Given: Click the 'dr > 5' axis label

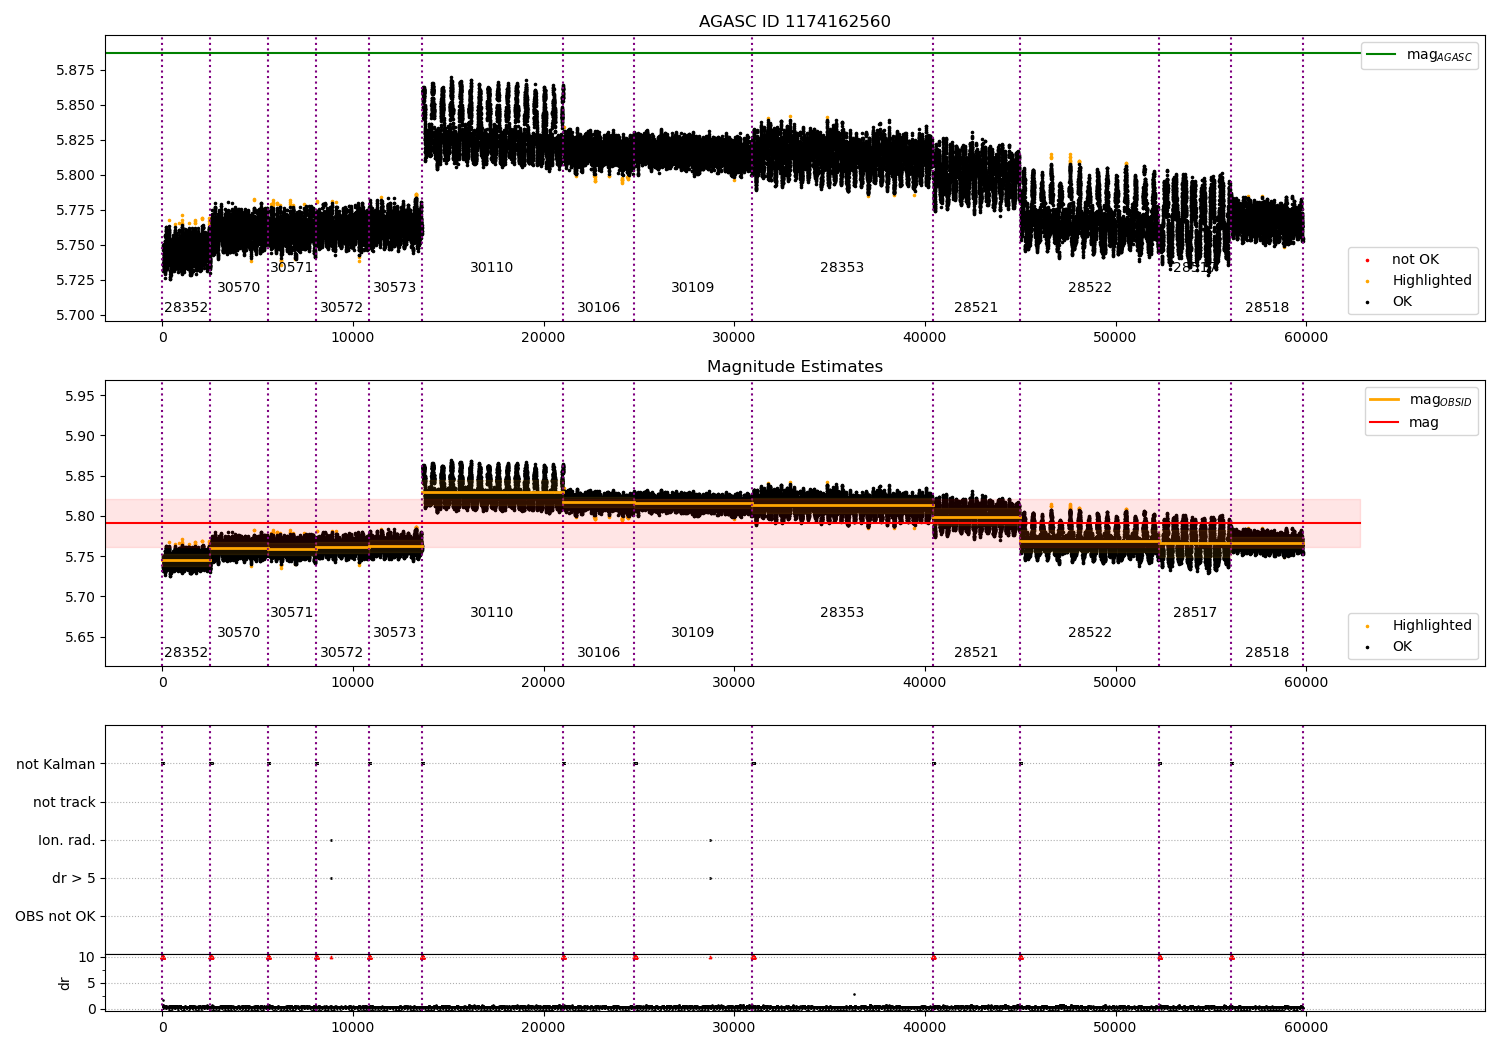Looking at the screenshot, I should 74,878.
